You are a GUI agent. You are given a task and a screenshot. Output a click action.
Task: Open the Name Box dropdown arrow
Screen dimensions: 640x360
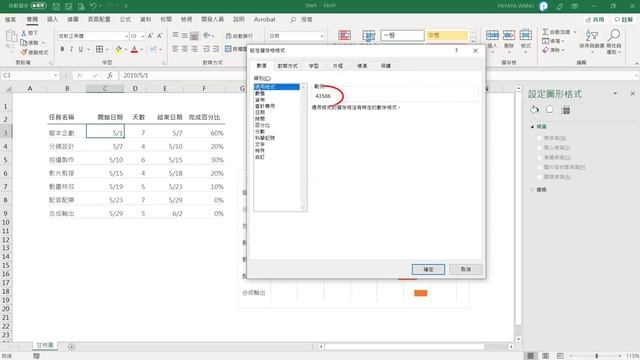click(56, 76)
